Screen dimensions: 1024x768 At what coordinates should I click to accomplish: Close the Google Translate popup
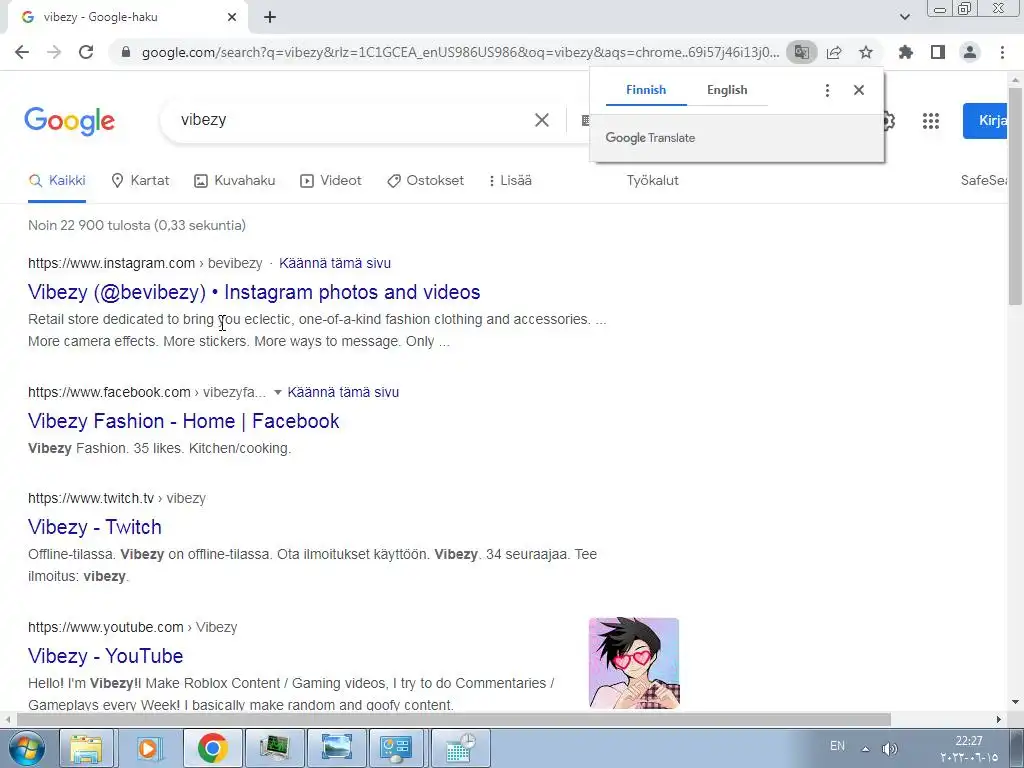pos(859,90)
